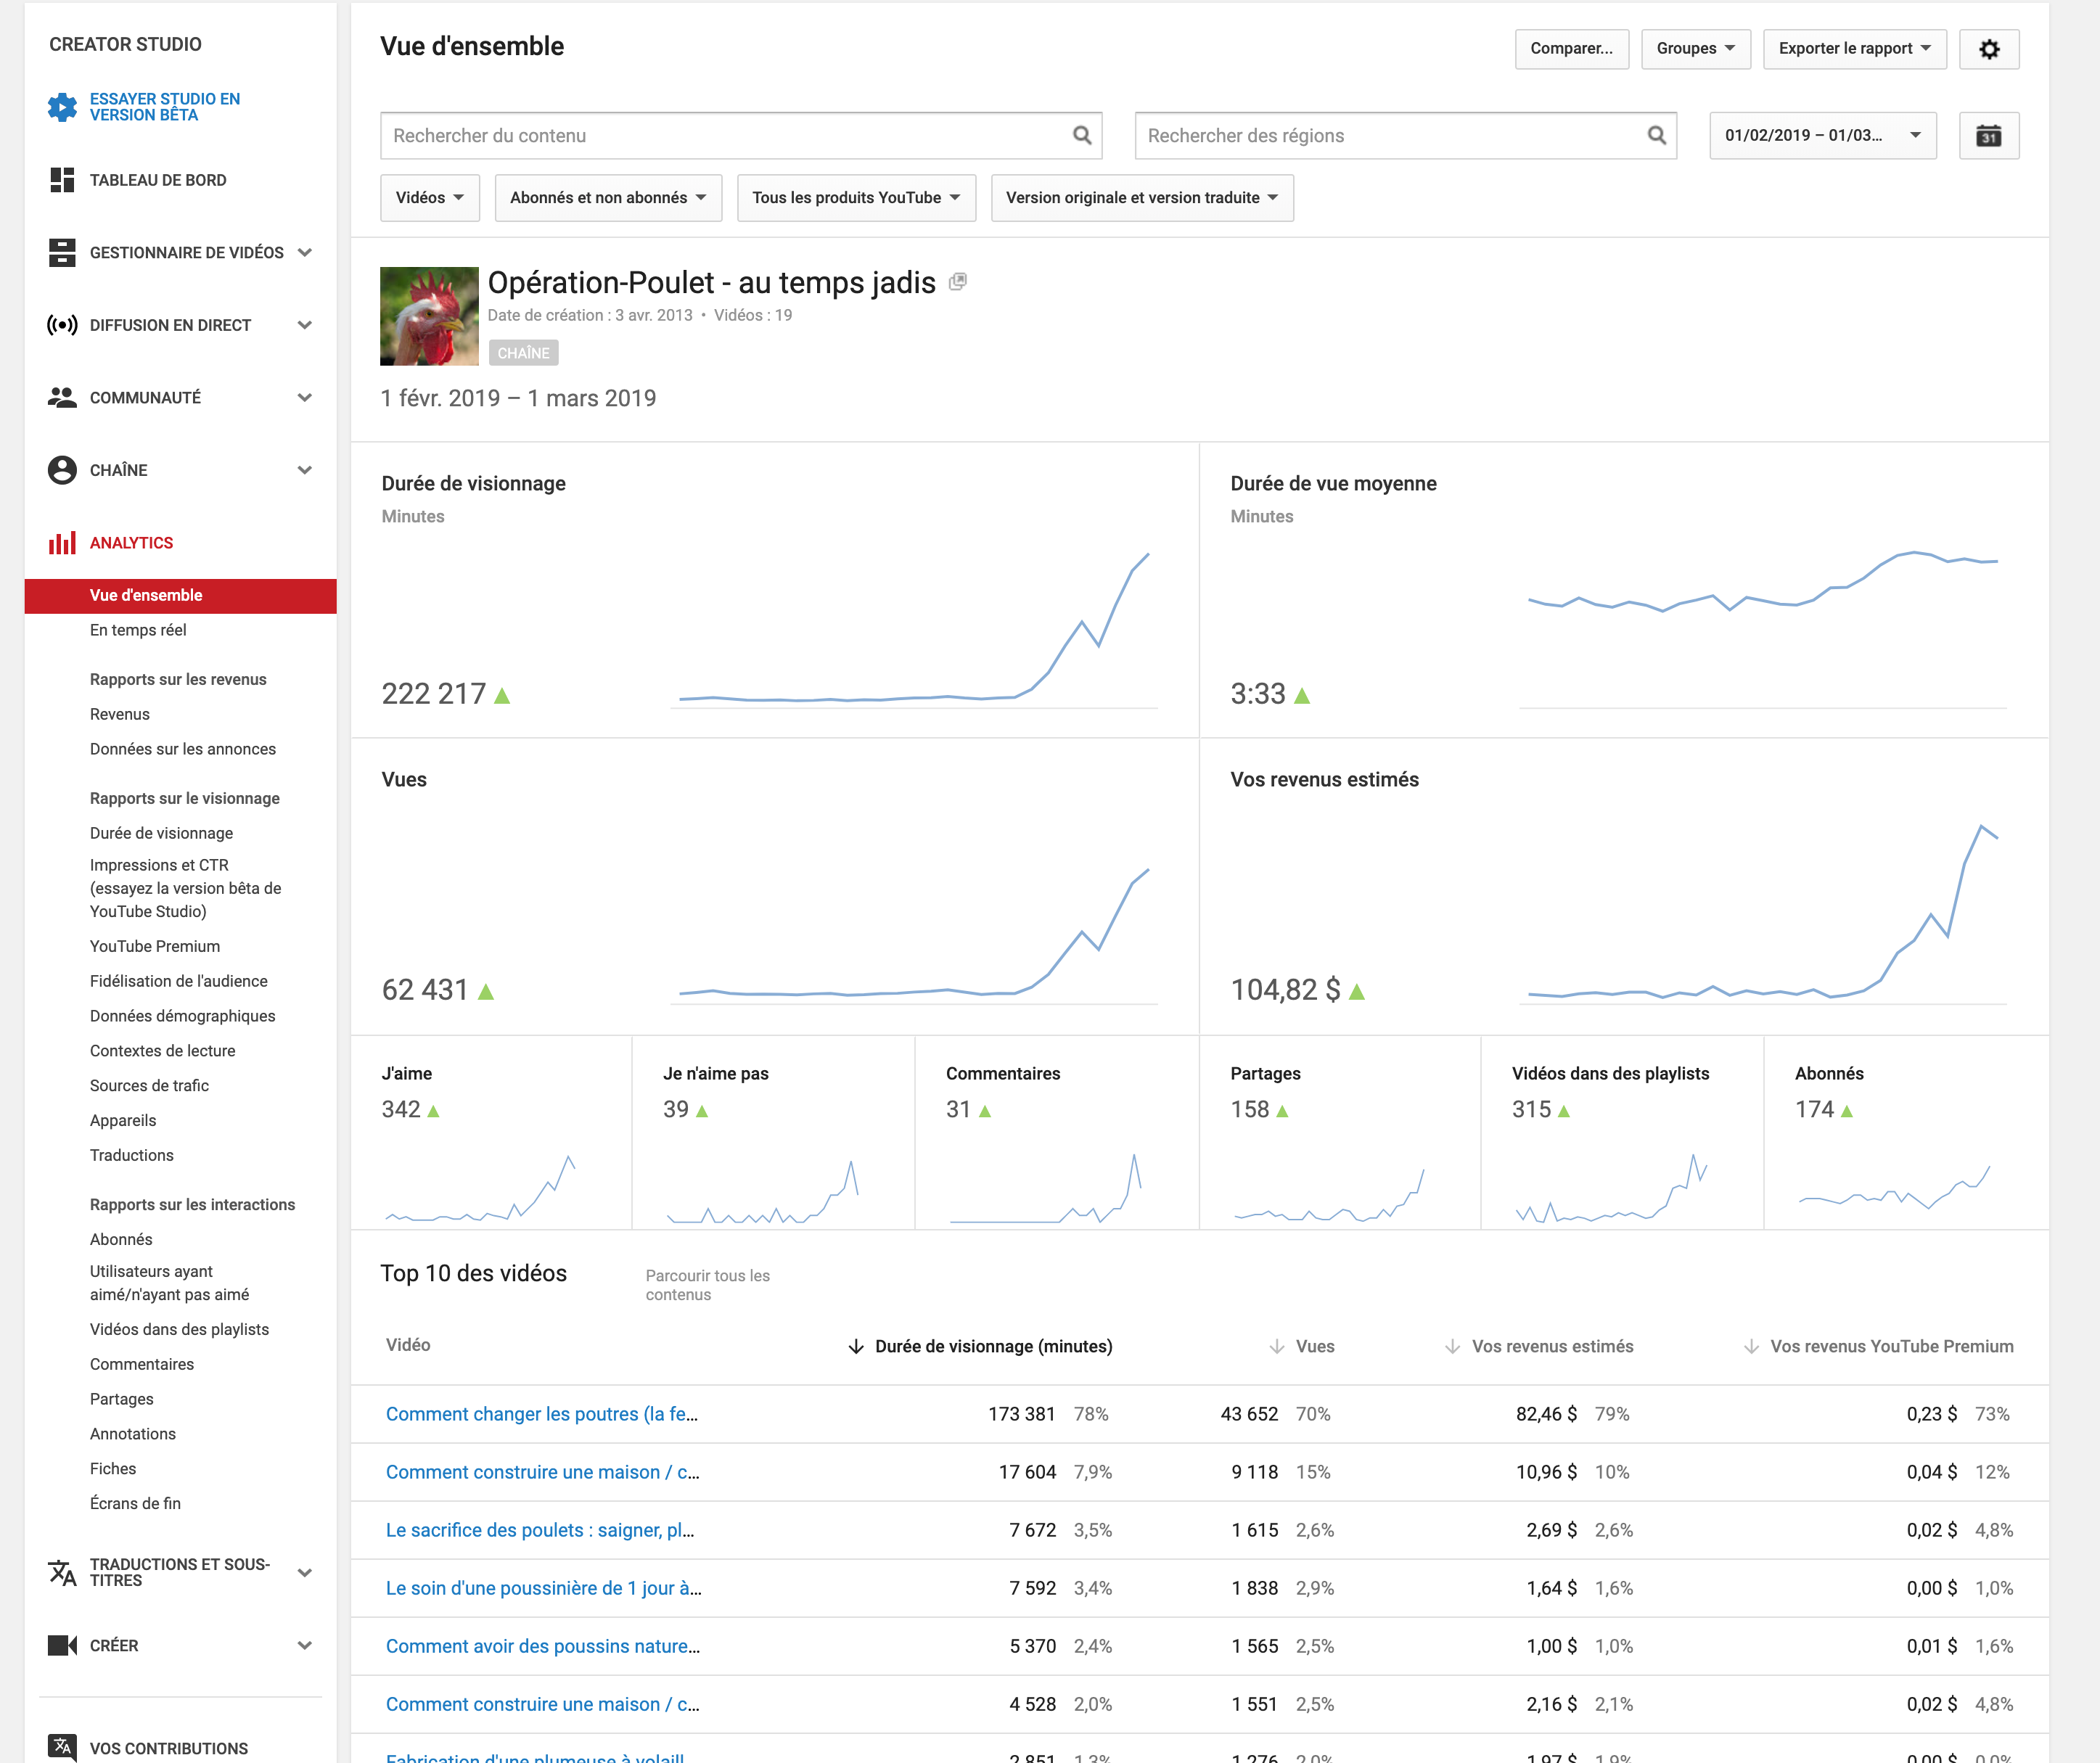Open video Le sacrifice des poulets
Viewport: 2100px width, 1763px height.
540,1530
